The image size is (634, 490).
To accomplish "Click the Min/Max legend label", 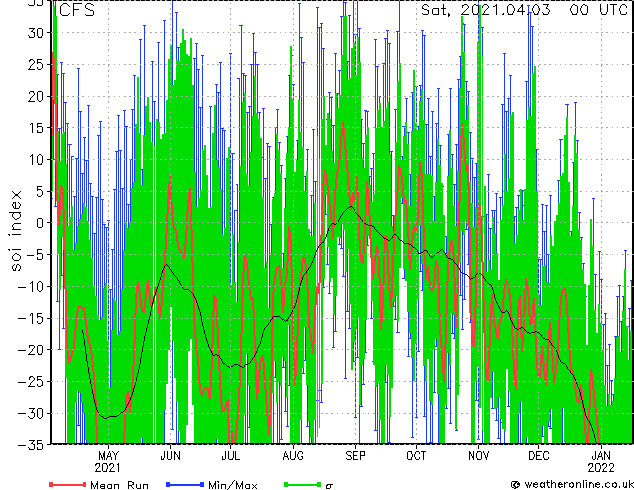I will click(x=232, y=485).
